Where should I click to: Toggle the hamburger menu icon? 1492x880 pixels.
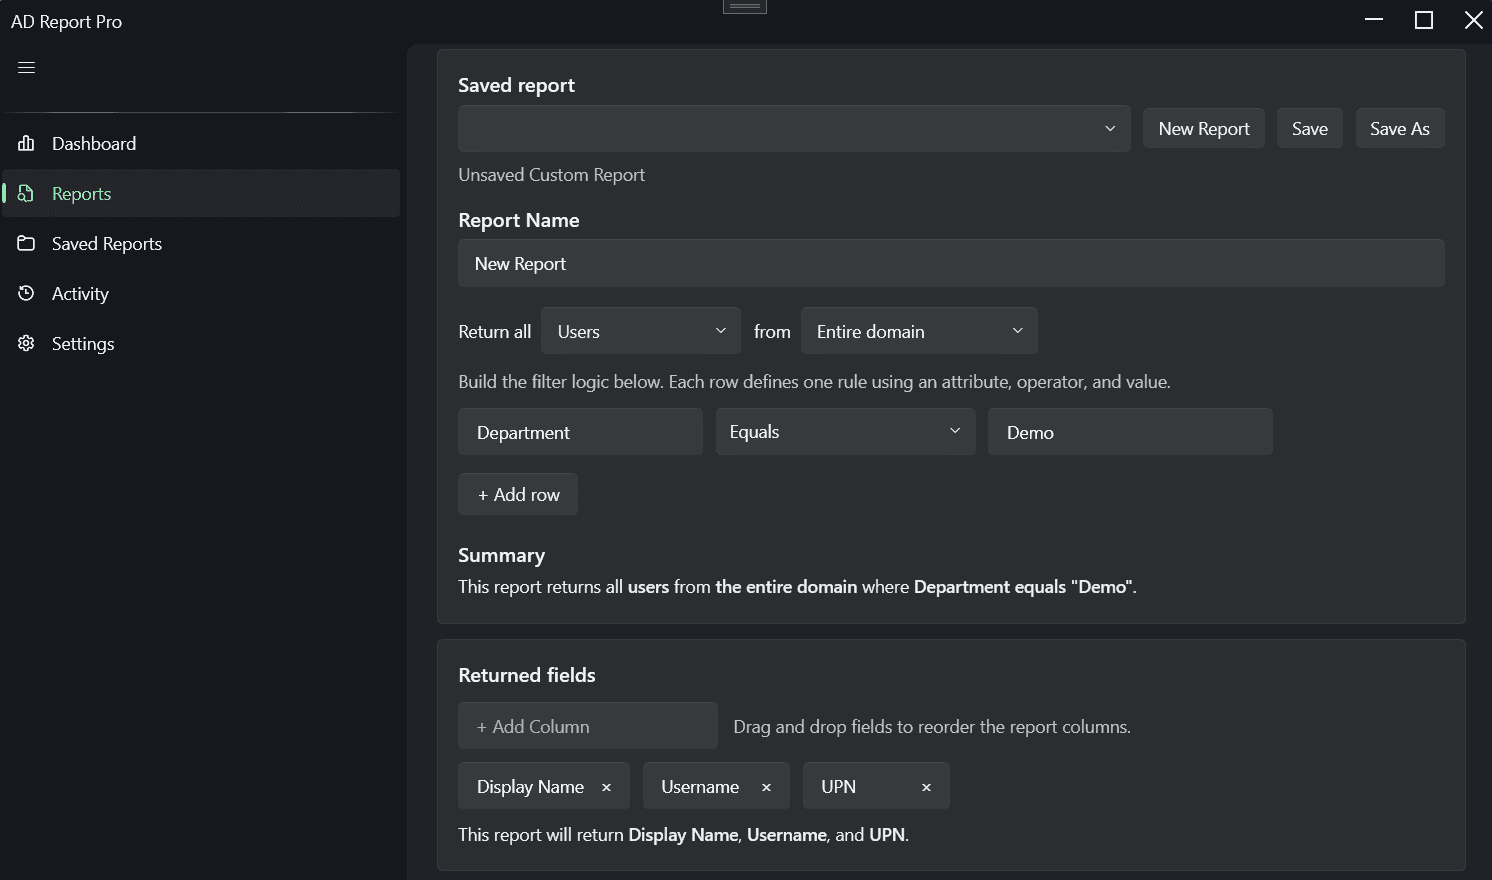27,68
